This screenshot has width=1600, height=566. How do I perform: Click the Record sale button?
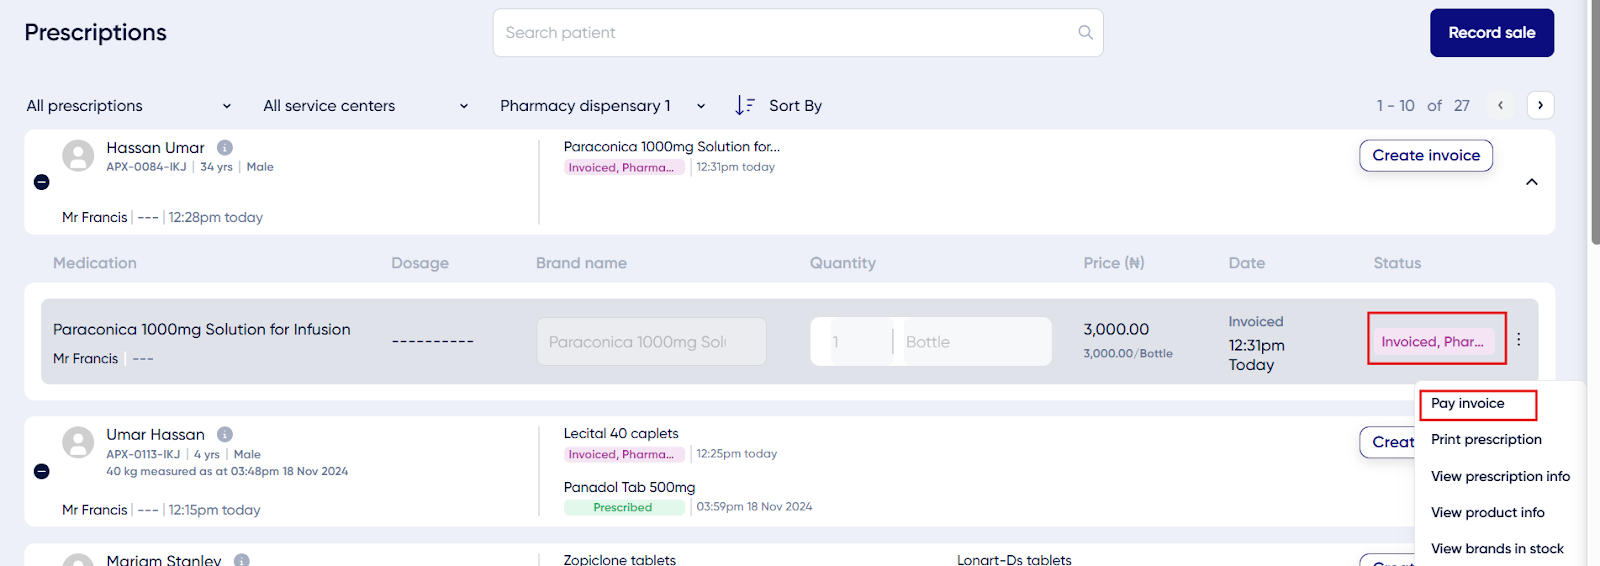[1491, 33]
